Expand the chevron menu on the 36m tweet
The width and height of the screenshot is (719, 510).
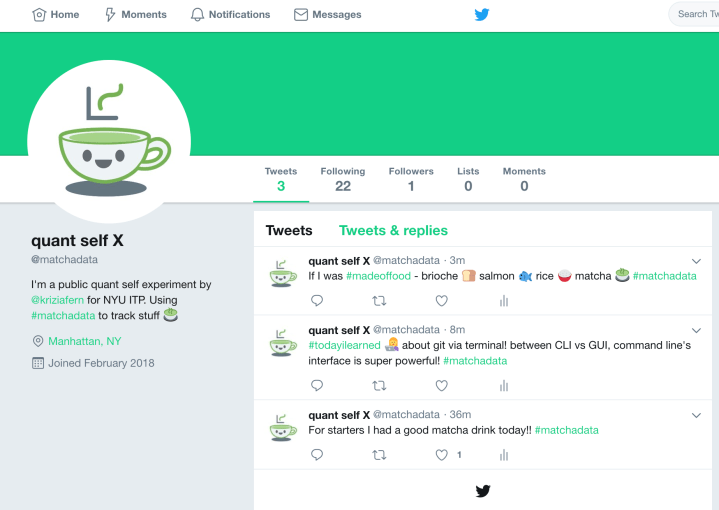click(696, 416)
